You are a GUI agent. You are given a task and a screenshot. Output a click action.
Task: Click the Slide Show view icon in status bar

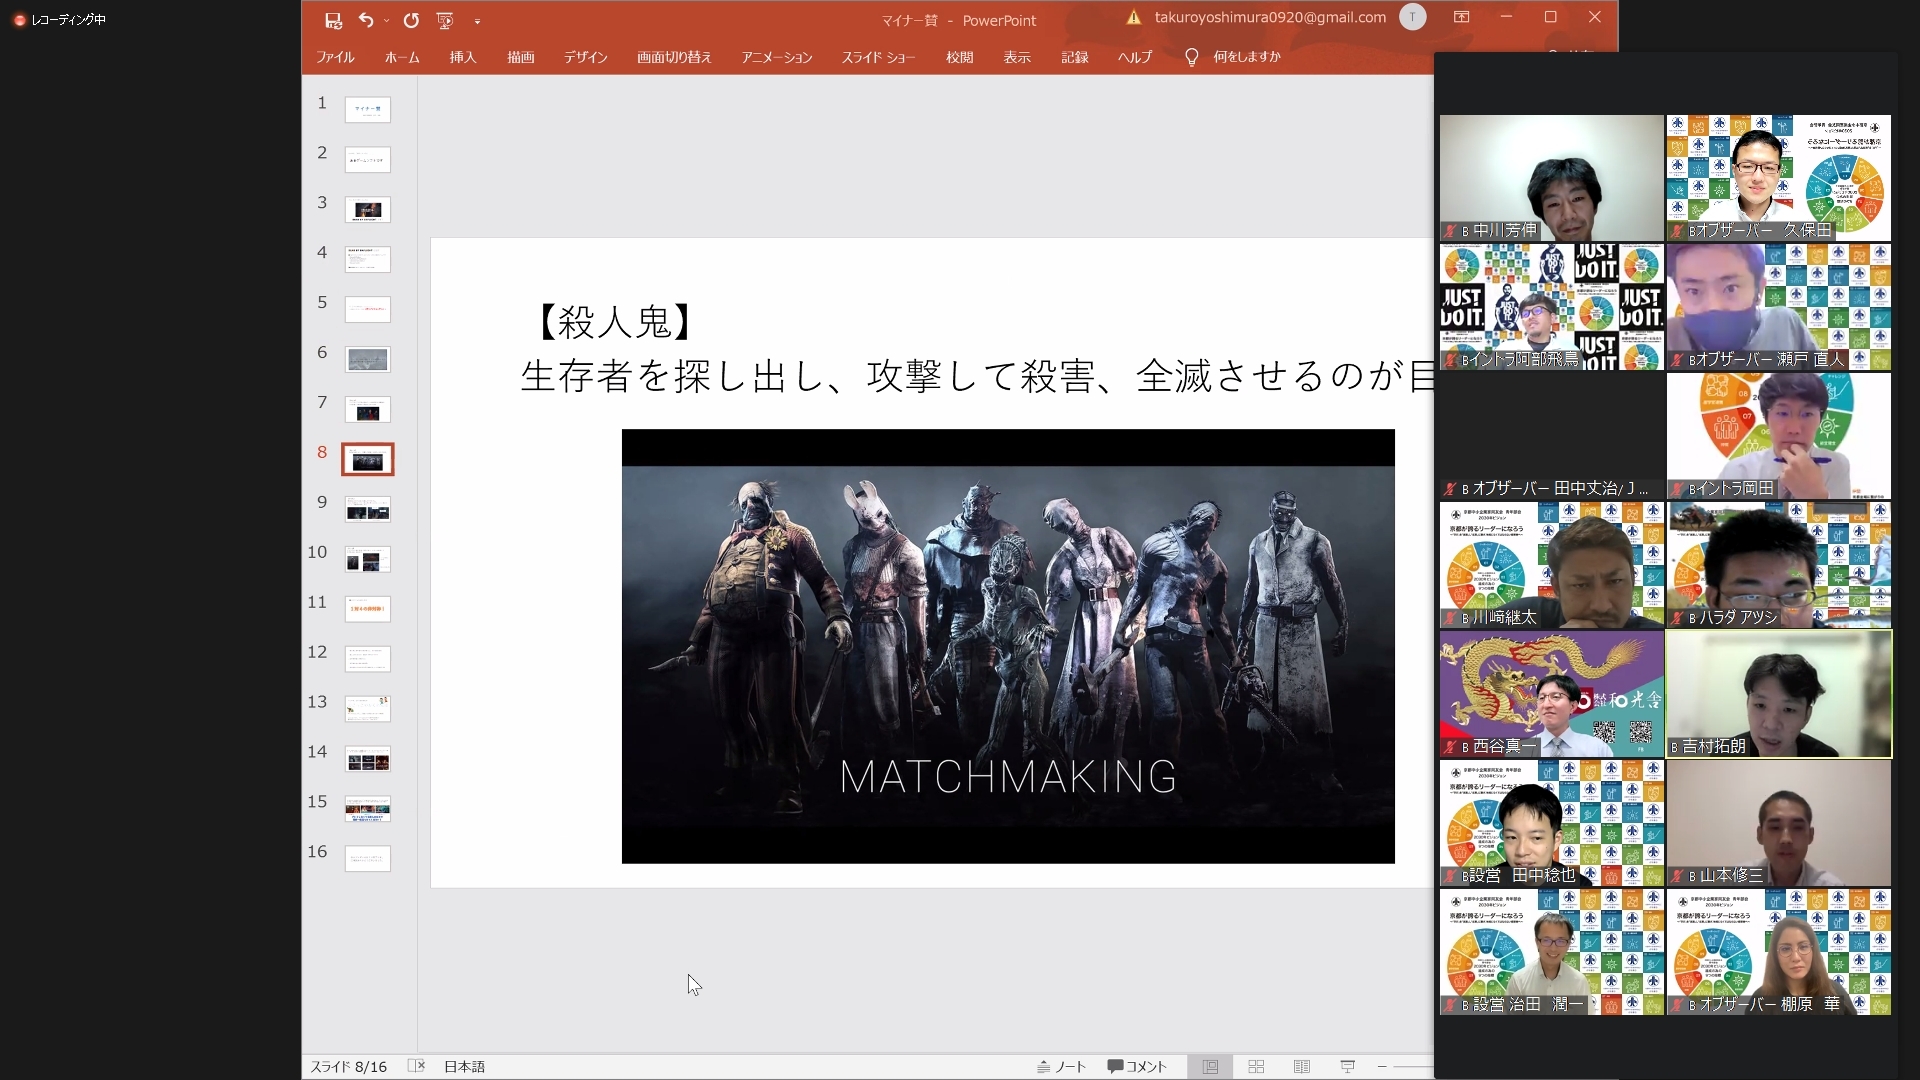[x=1347, y=1067]
